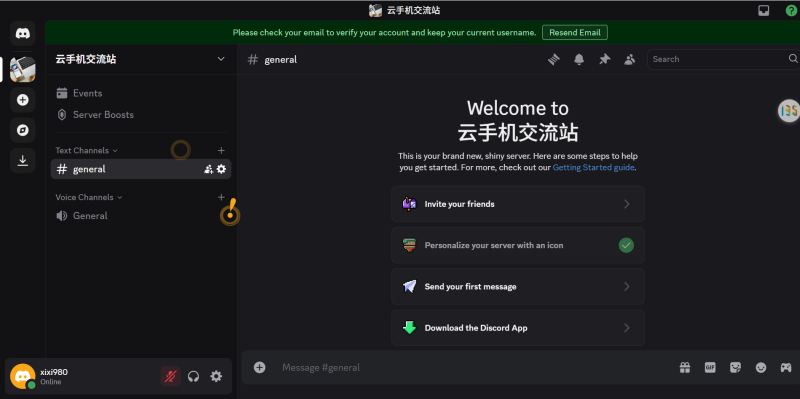Open the inbox icon in title bar

point(763,10)
